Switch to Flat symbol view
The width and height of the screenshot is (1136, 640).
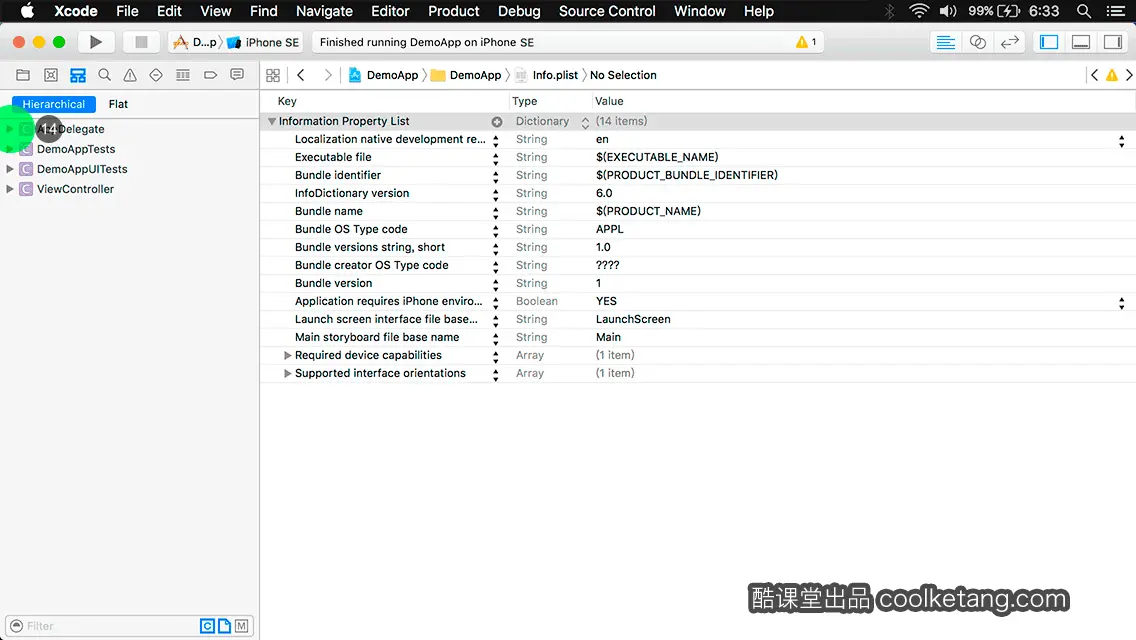[118, 104]
